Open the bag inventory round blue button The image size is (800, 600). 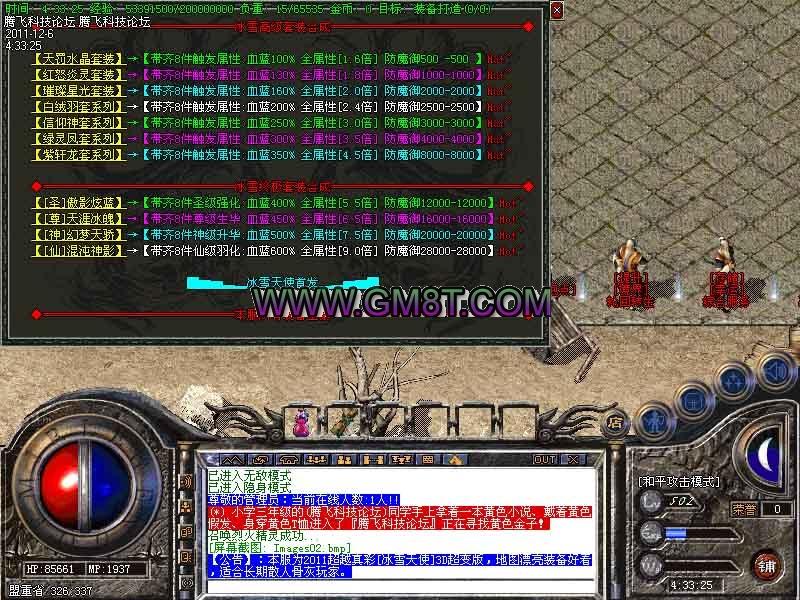[x=692, y=402]
